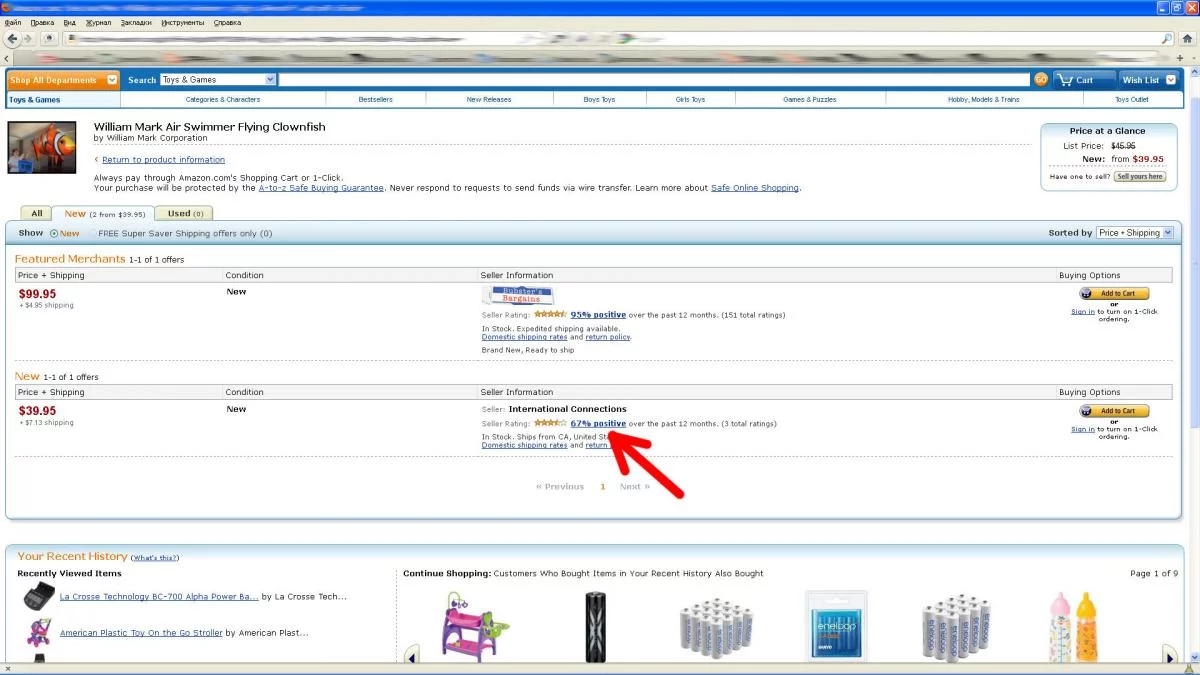Screen dimensions: 1200x675
Task: Expand the Shop All Departments menu
Action: tap(112, 80)
